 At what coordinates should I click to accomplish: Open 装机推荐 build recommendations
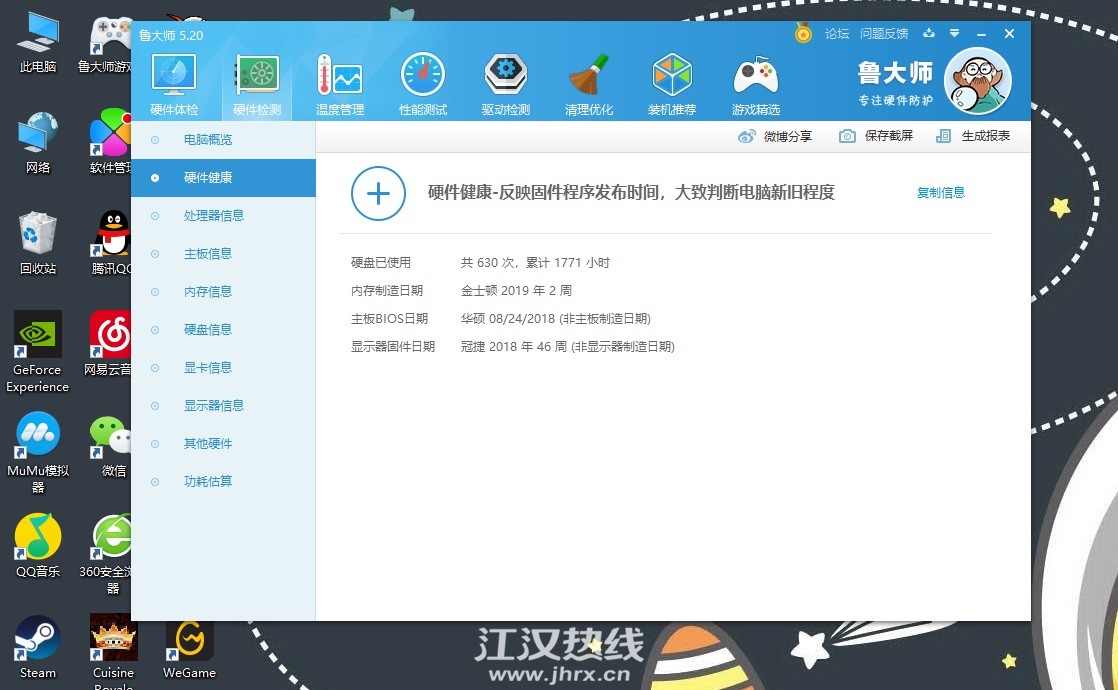(x=672, y=84)
